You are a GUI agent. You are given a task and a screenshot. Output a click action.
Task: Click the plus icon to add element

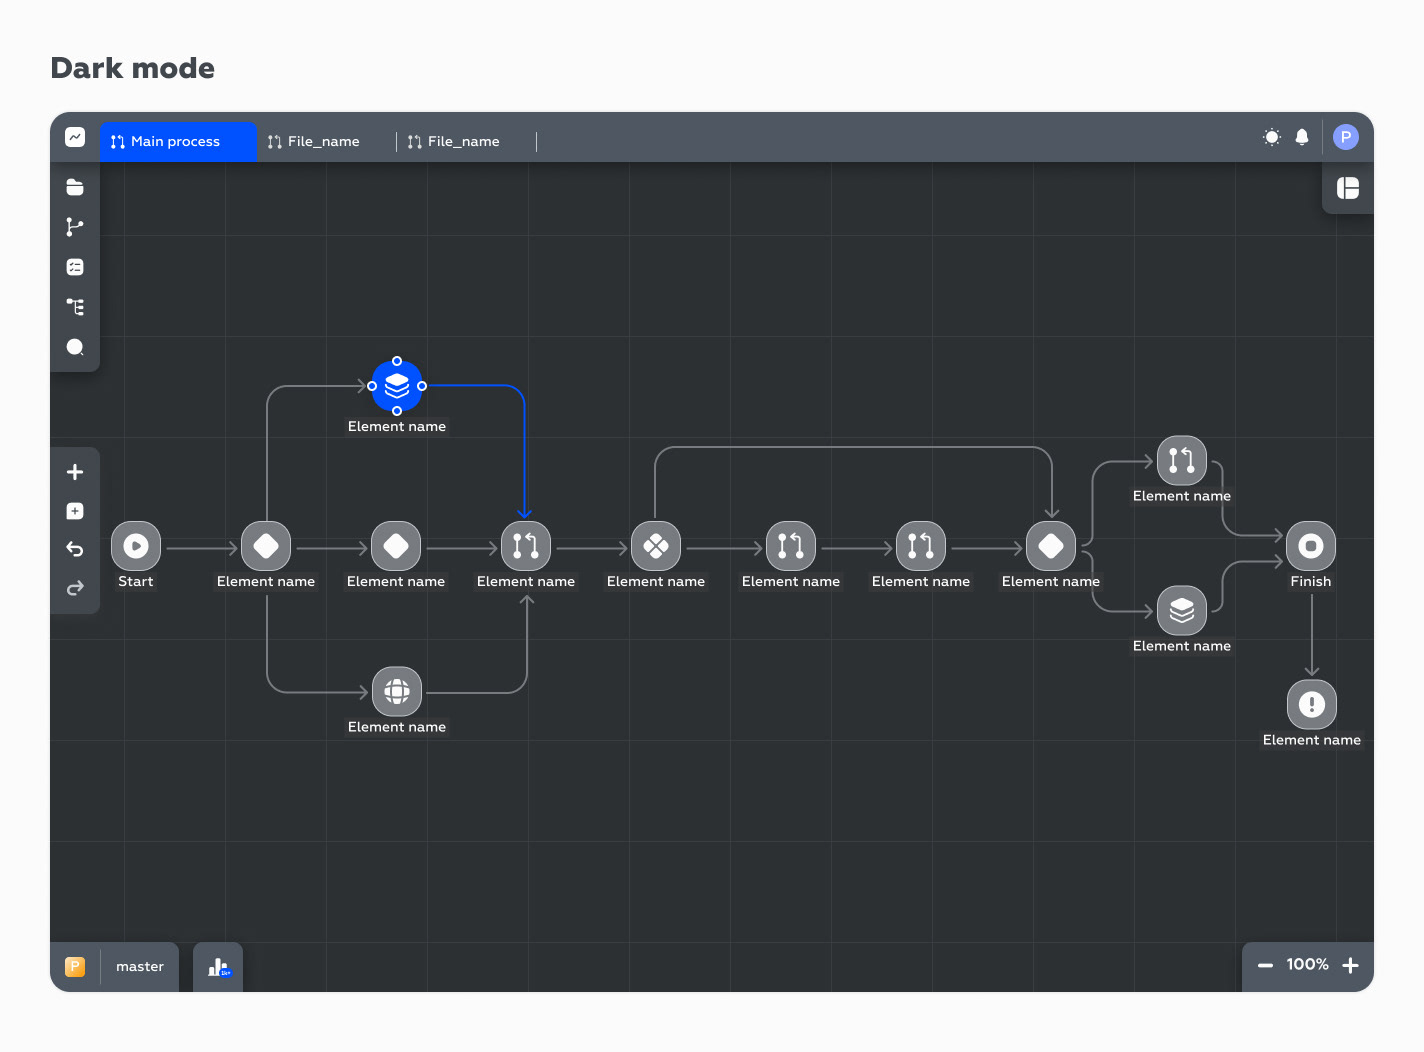coord(75,472)
